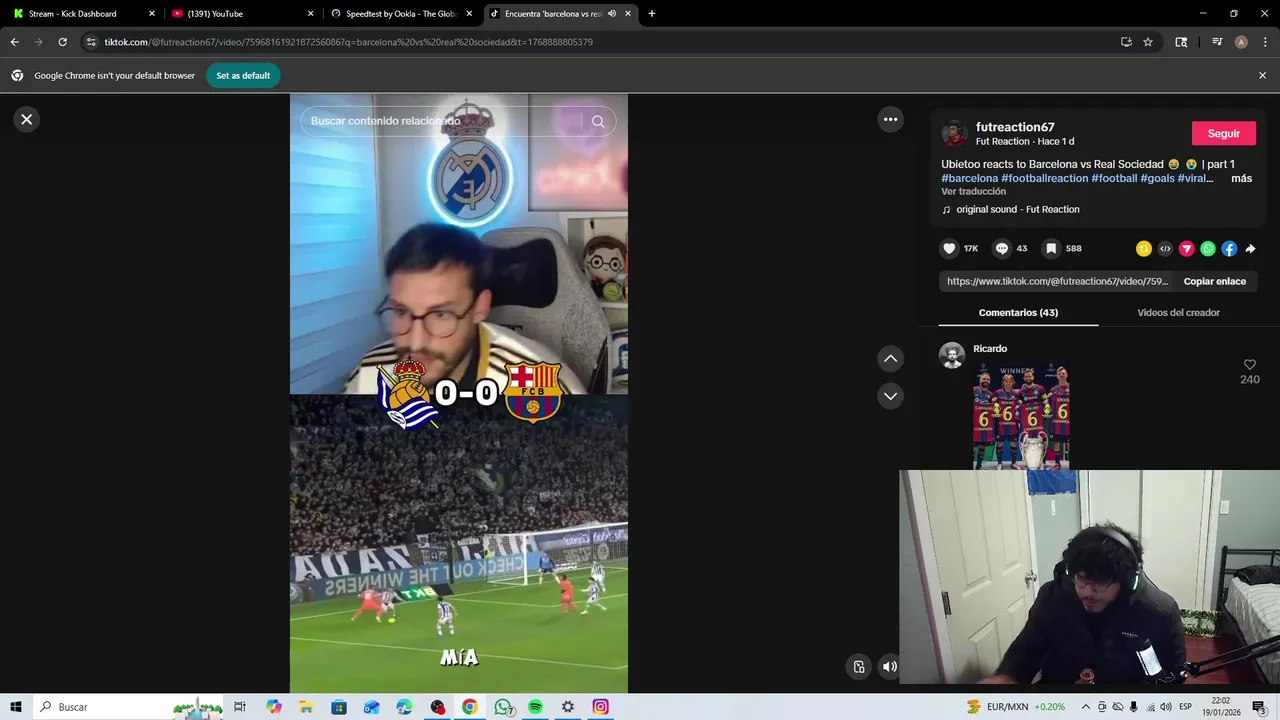The image size is (1280, 720).
Task: Open Instagram from taskbar
Action: point(600,707)
